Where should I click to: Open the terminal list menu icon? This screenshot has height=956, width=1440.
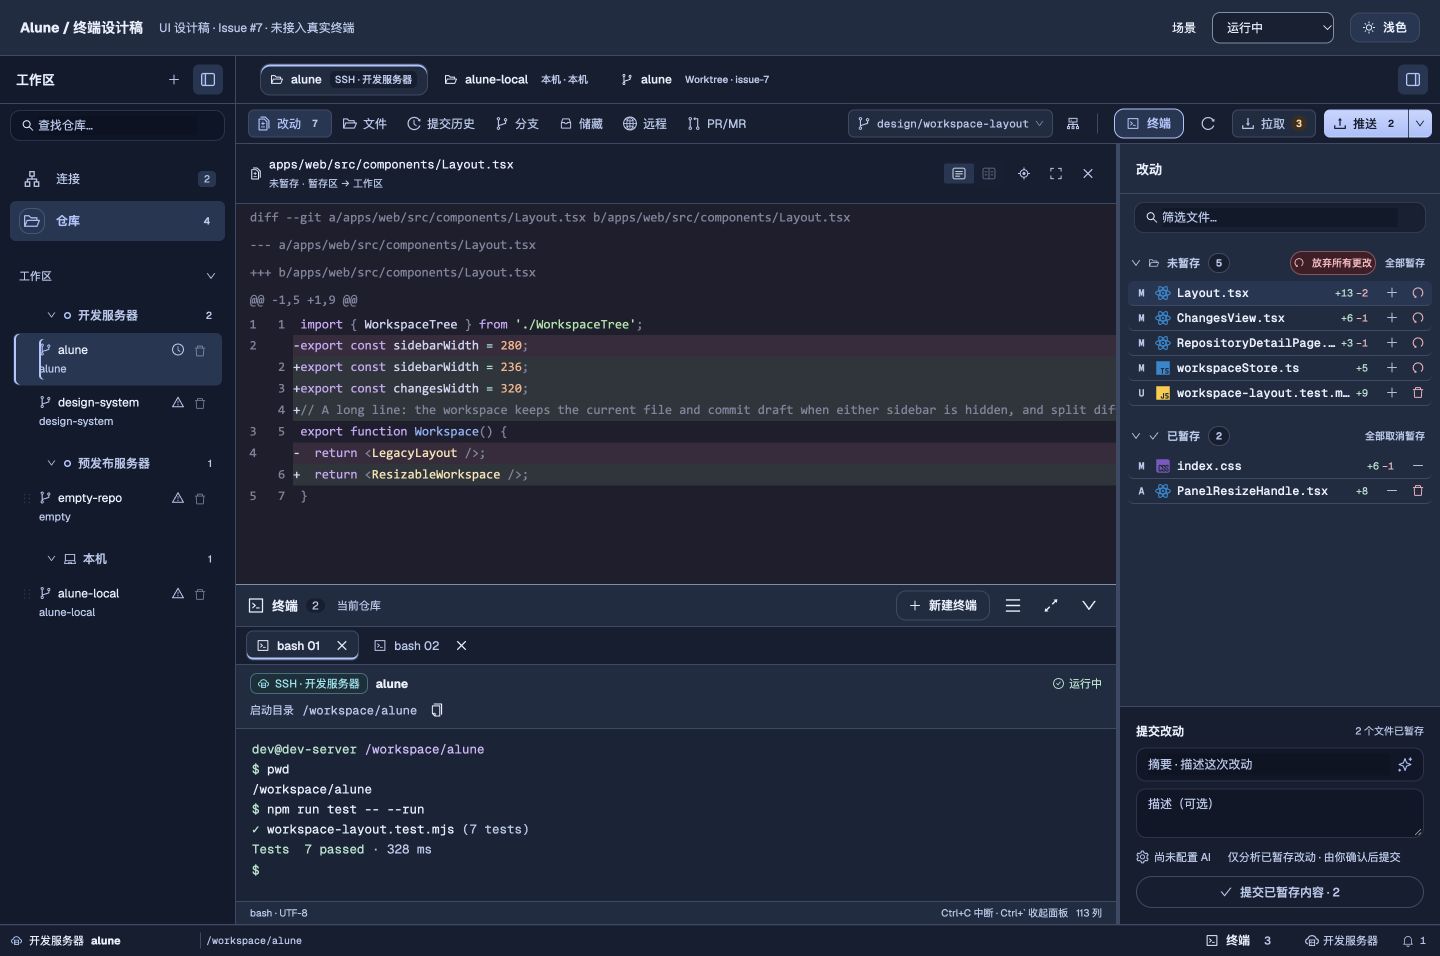(1013, 606)
